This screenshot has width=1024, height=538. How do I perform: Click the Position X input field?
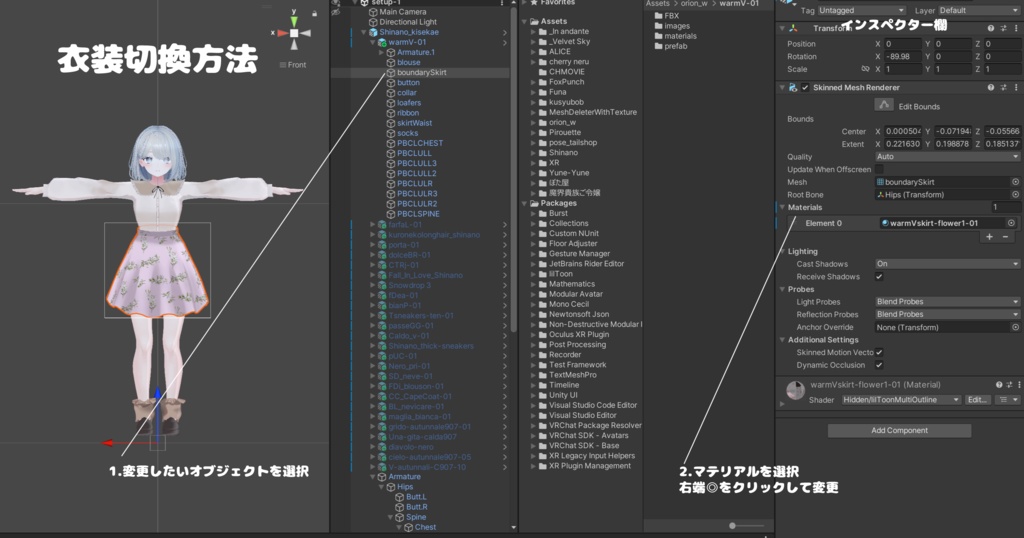[903, 44]
